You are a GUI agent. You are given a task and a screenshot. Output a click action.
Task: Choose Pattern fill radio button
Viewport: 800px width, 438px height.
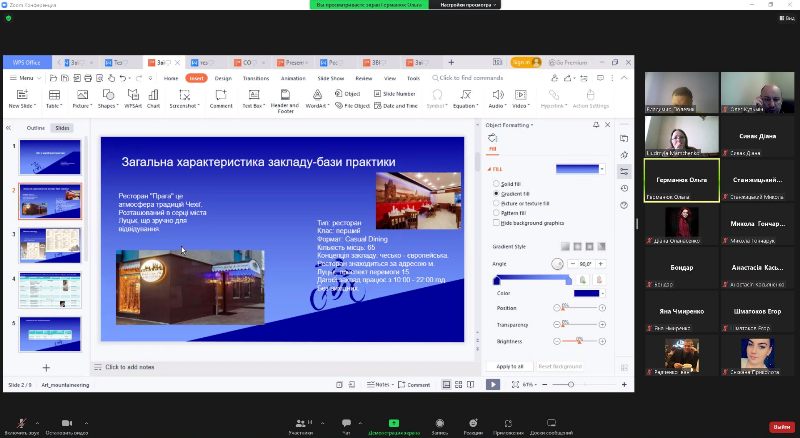pos(496,213)
